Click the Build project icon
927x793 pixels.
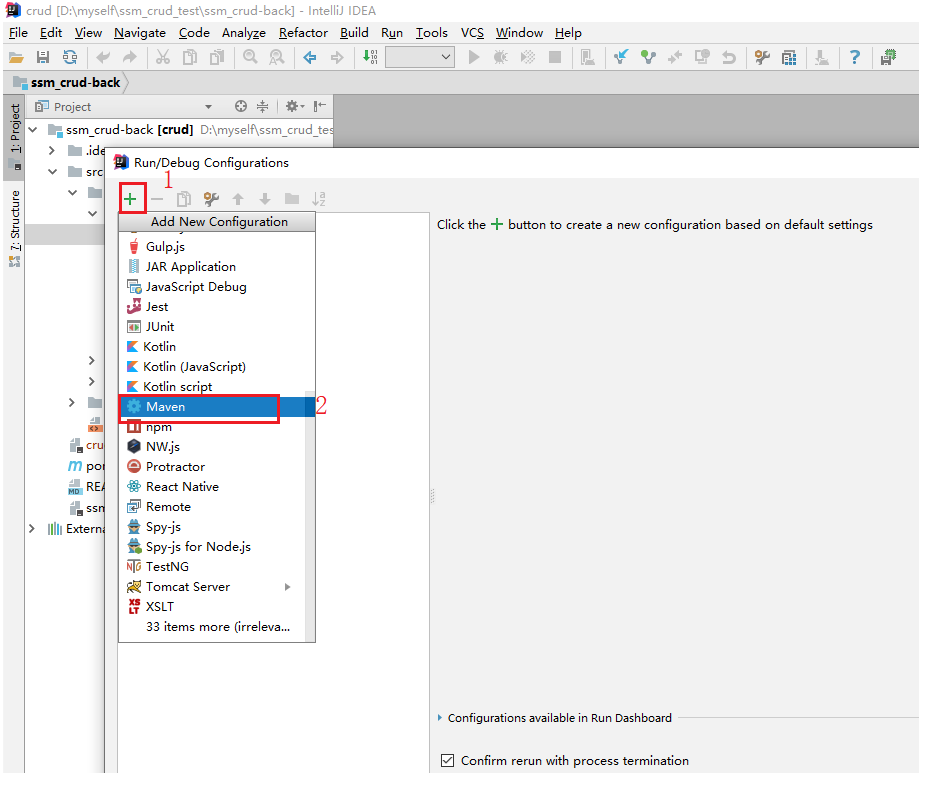point(370,57)
